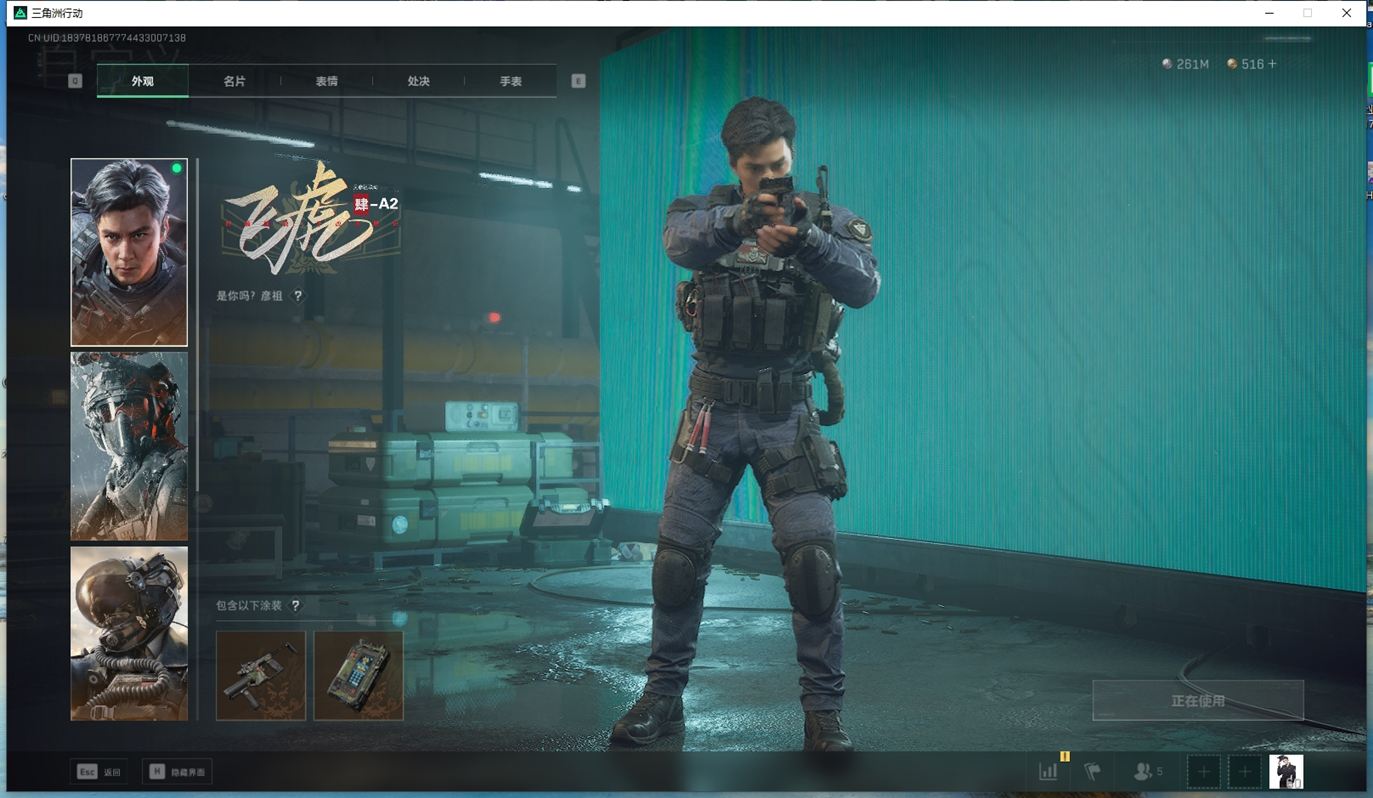Click help icon beside 包含以下涂装
1373x798 pixels.
(295, 605)
